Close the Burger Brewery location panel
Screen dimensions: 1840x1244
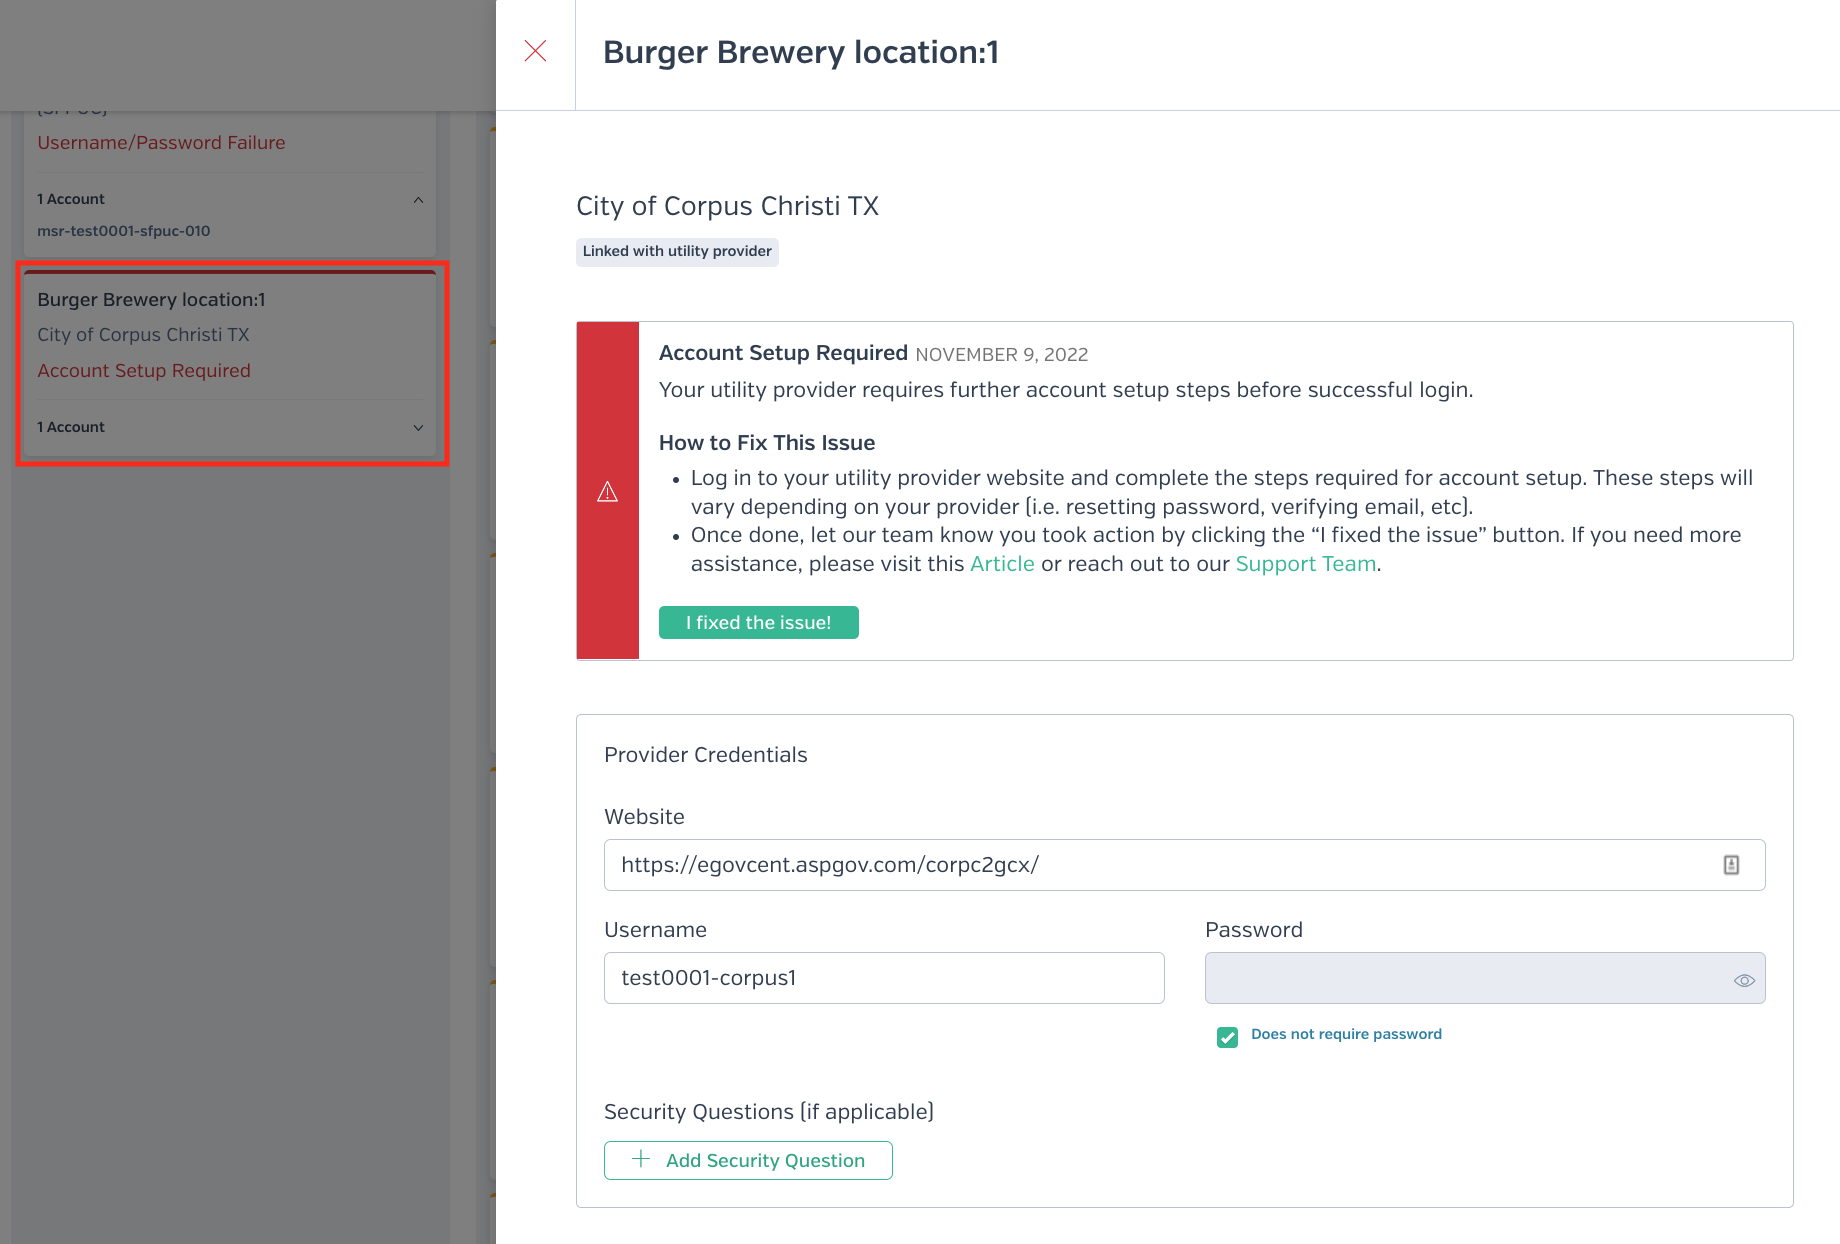535,51
